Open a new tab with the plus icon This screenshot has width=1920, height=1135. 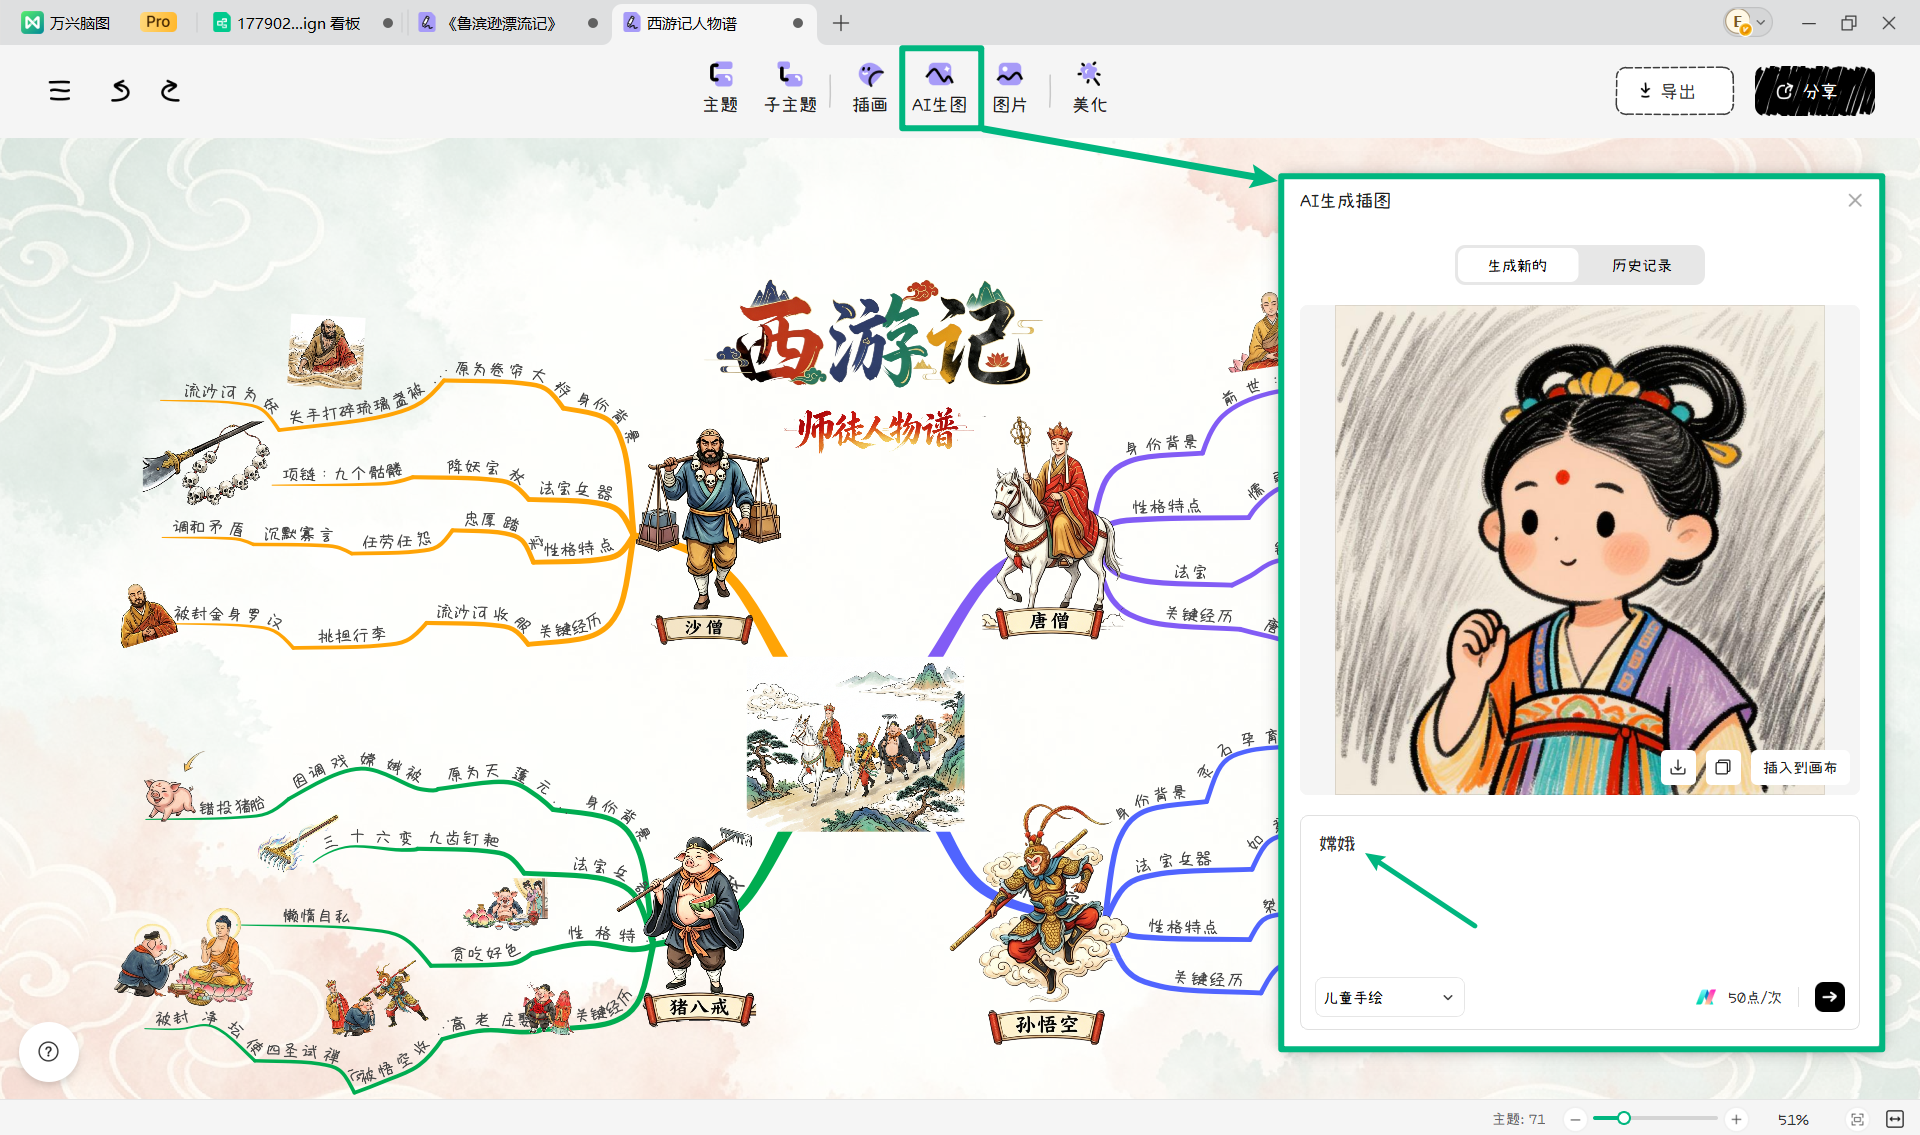(x=841, y=23)
